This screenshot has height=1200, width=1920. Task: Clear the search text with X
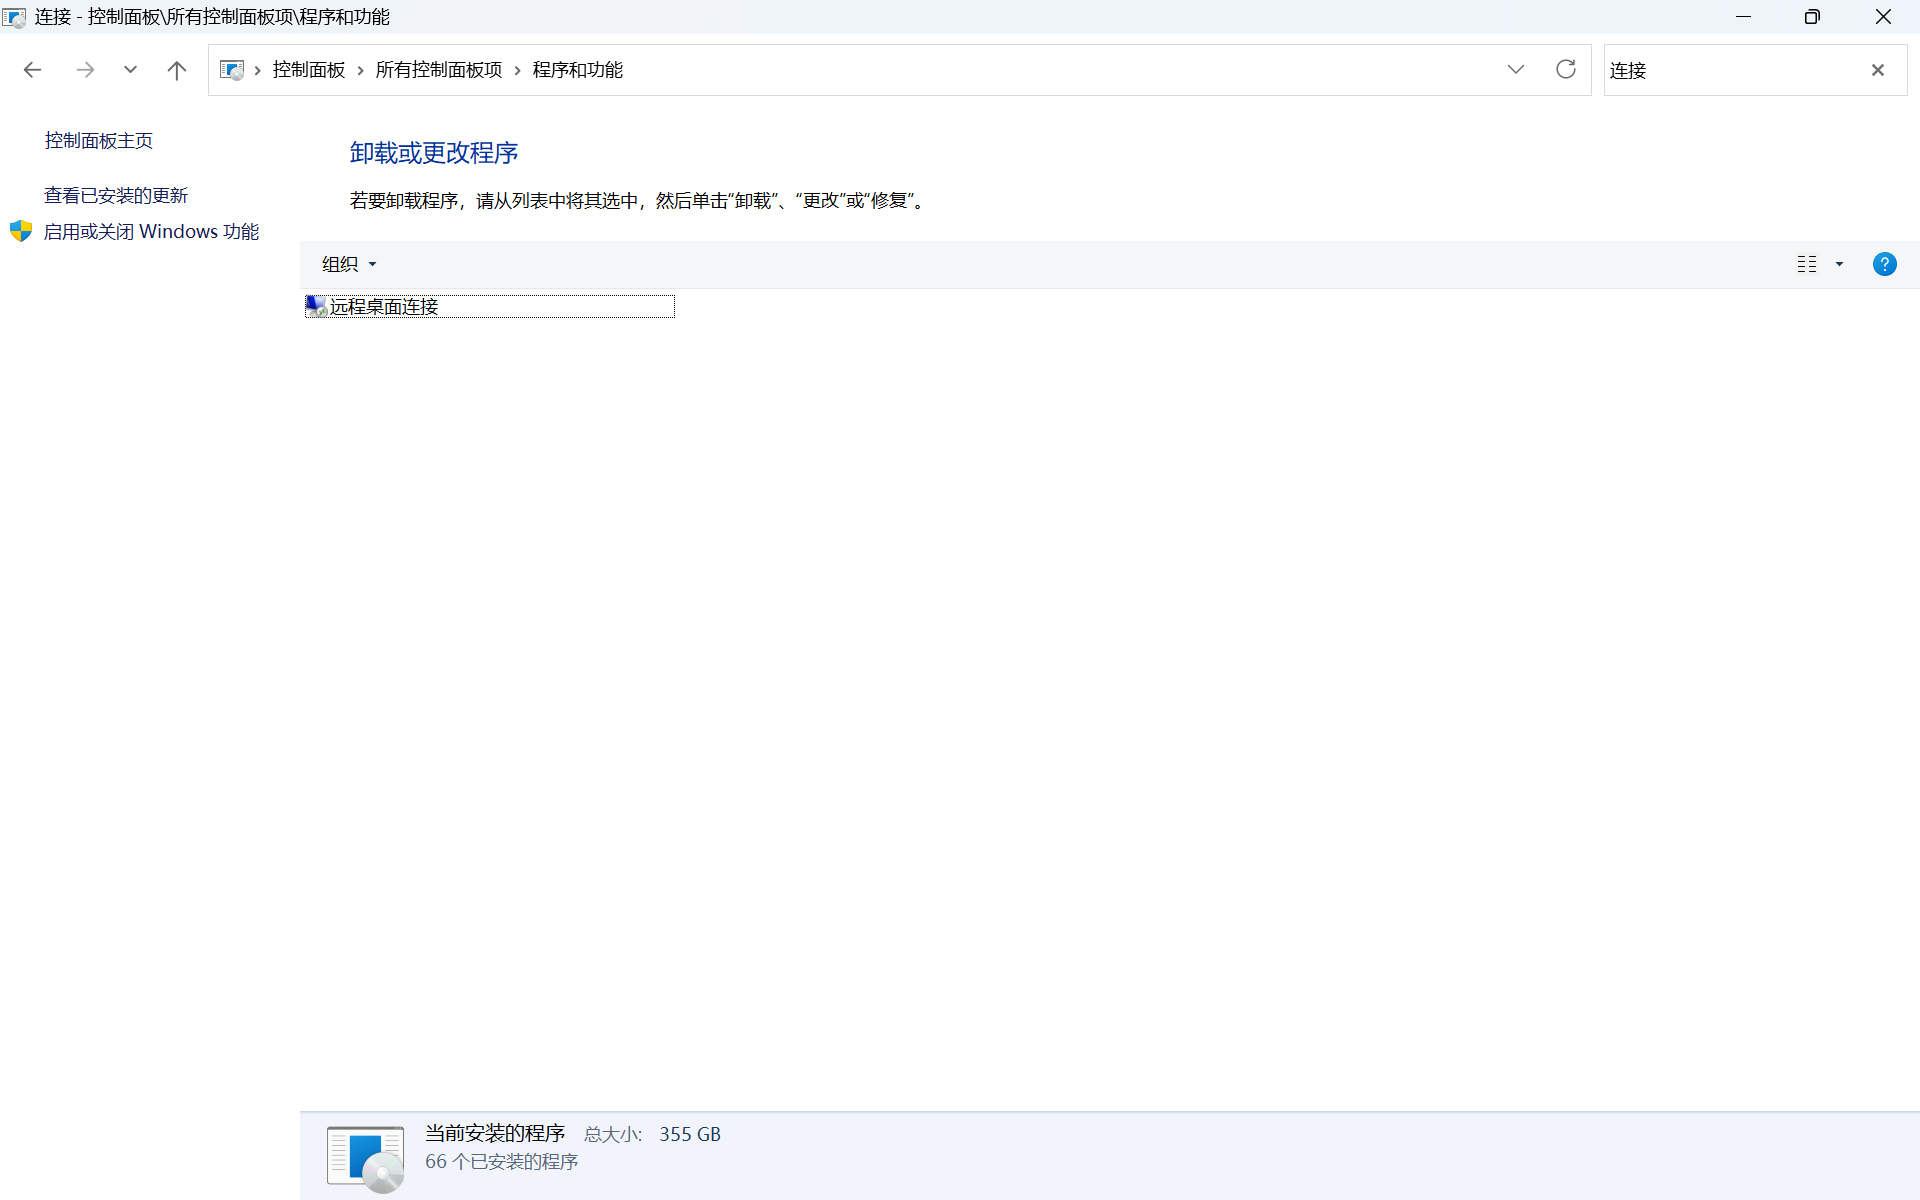click(x=1878, y=70)
